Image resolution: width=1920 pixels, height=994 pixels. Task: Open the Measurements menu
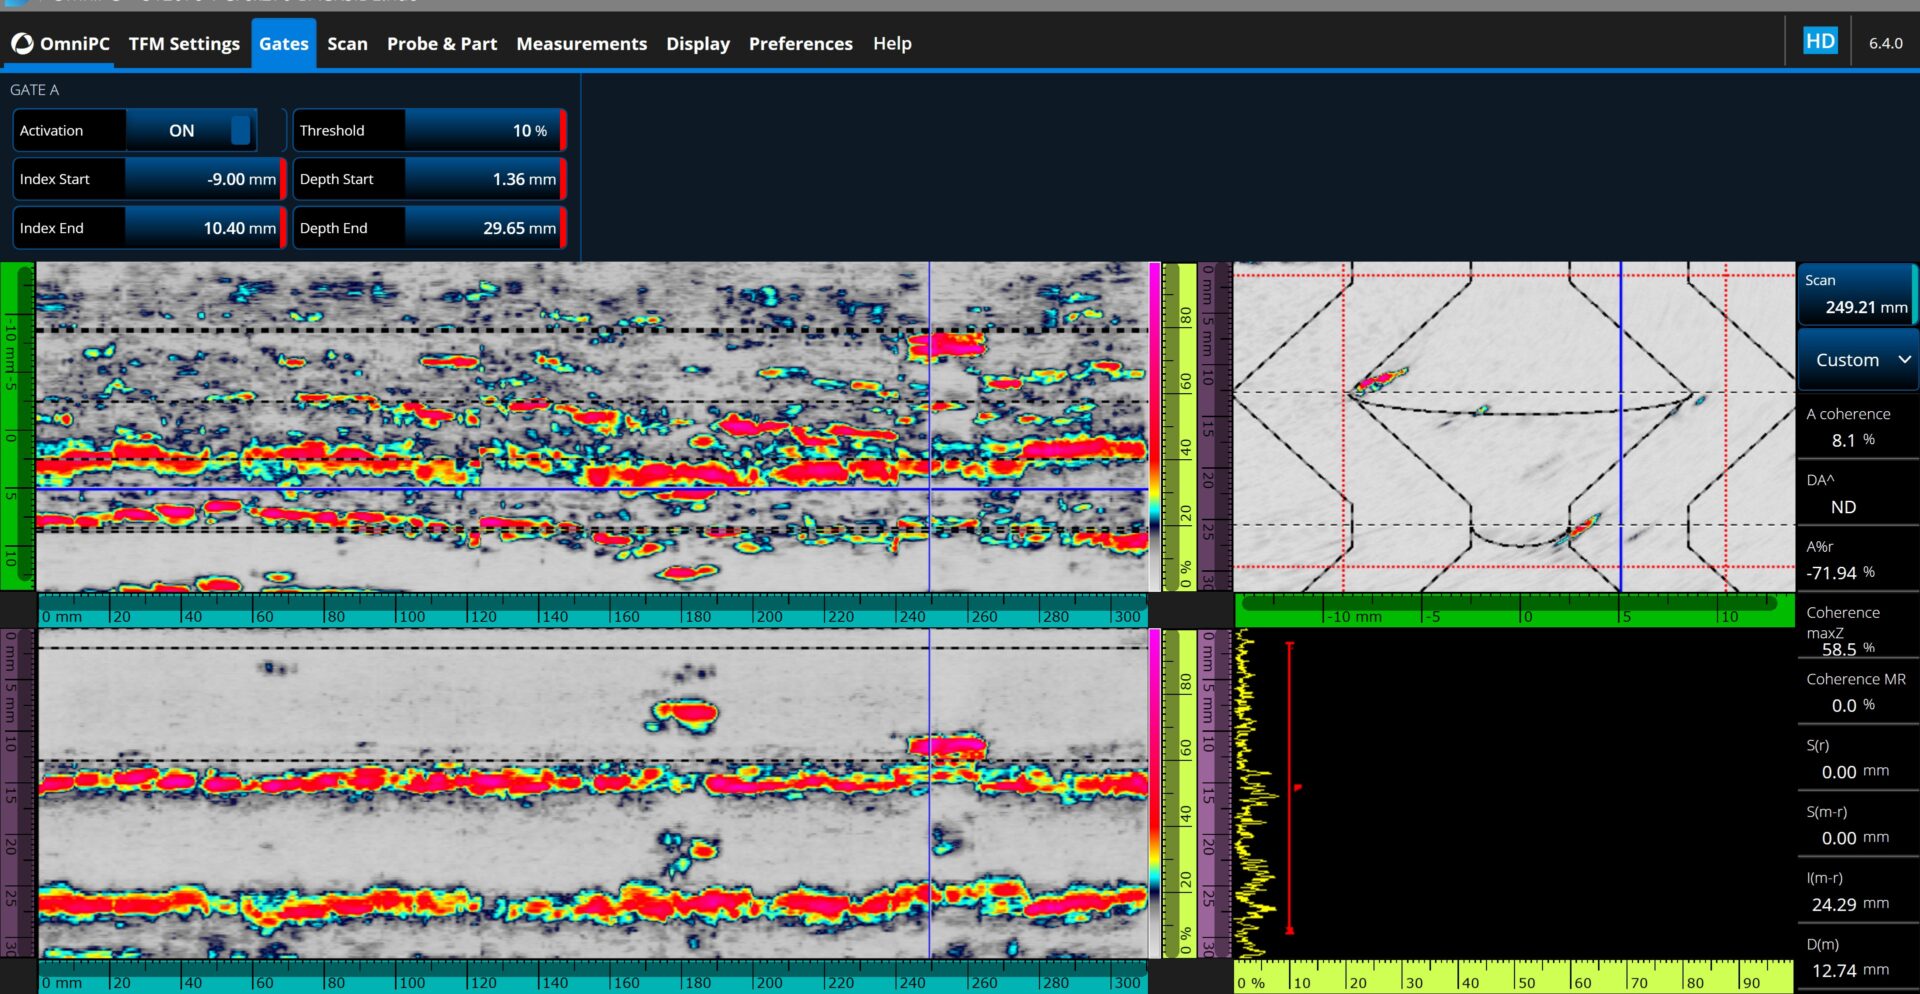click(581, 44)
